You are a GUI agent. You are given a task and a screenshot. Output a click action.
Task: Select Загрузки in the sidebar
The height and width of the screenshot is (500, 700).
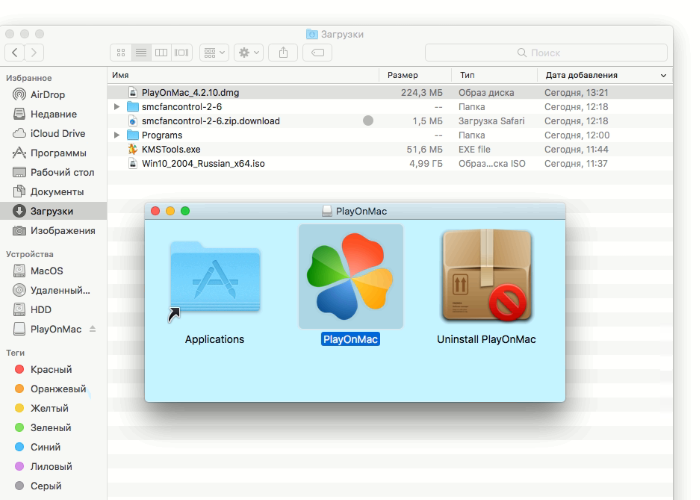54,211
